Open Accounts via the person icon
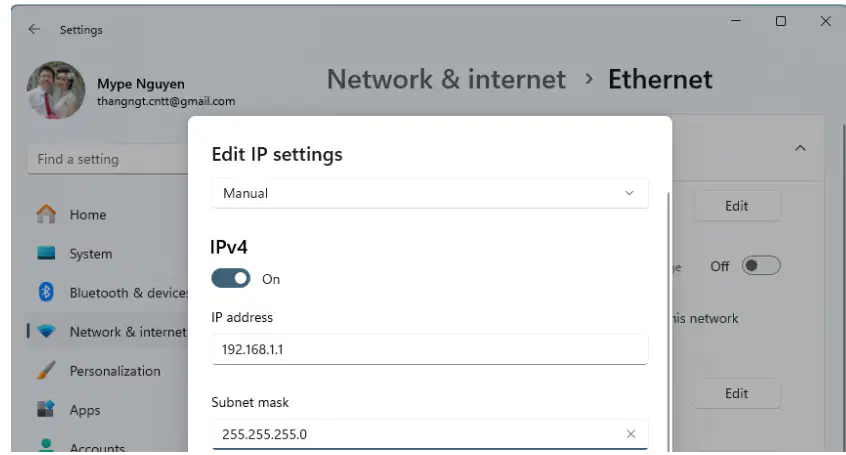846x455 pixels. pos(46,445)
